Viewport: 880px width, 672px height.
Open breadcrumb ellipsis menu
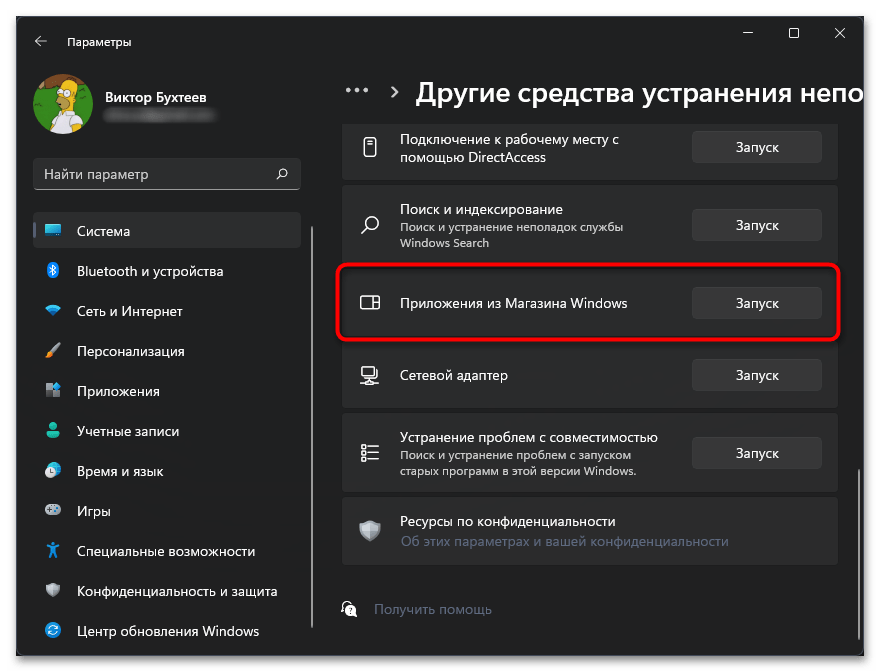(x=357, y=90)
